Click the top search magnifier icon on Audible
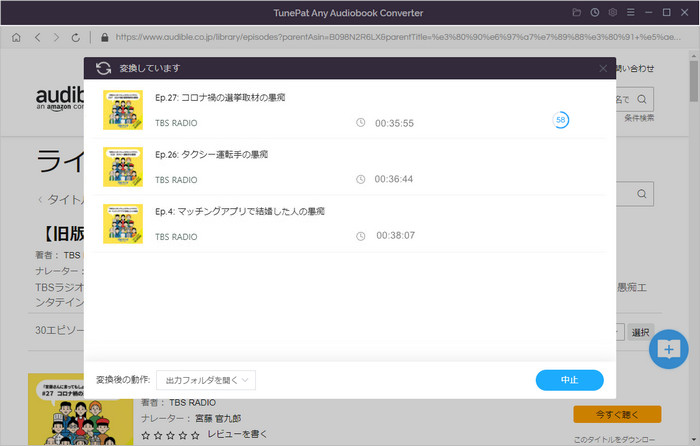This screenshot has height=446, width=700. click(642, 99)
